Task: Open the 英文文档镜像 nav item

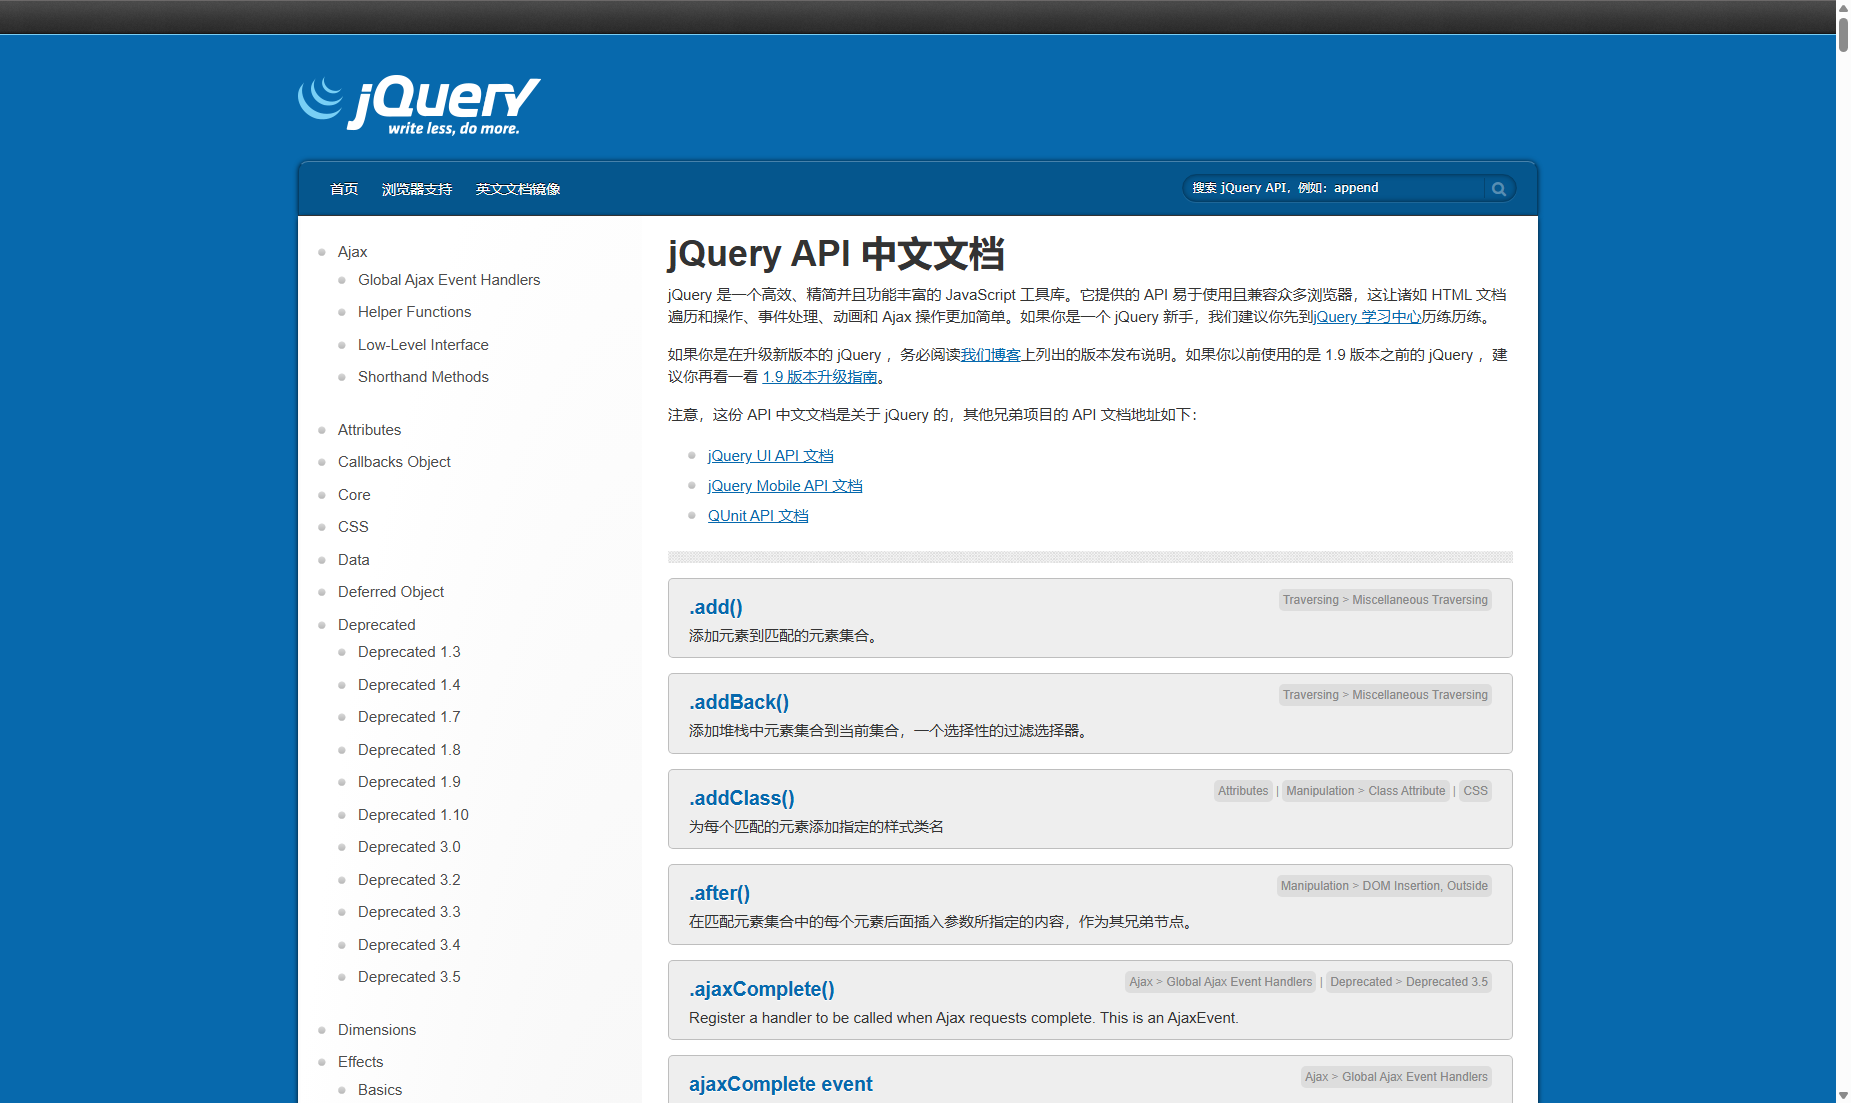Action: [518, 189]
